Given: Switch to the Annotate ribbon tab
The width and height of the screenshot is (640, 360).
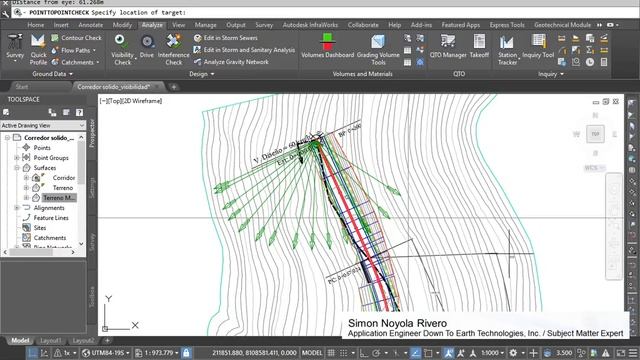Looking at the screenshot, I should click(90, 25).
